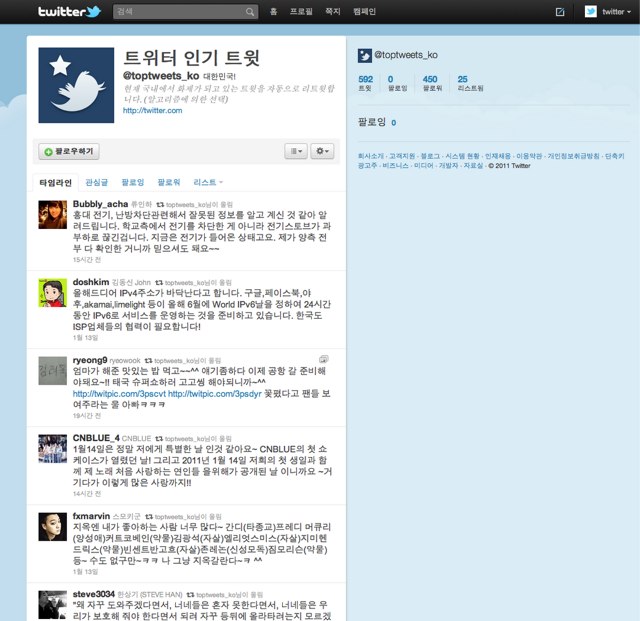The image size is (640, 621).
Task: Open 프로필 in the top navigation
Action: [301, 11]
